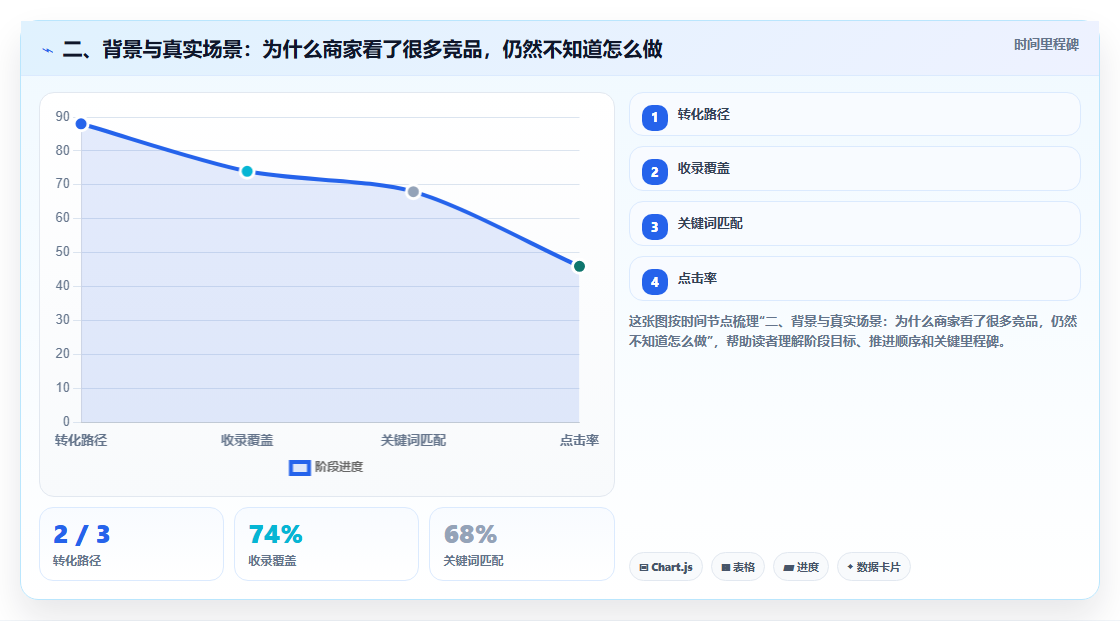Open the 点击率 list item
The image size is (1120, 621).
click(x=854, y=279)
